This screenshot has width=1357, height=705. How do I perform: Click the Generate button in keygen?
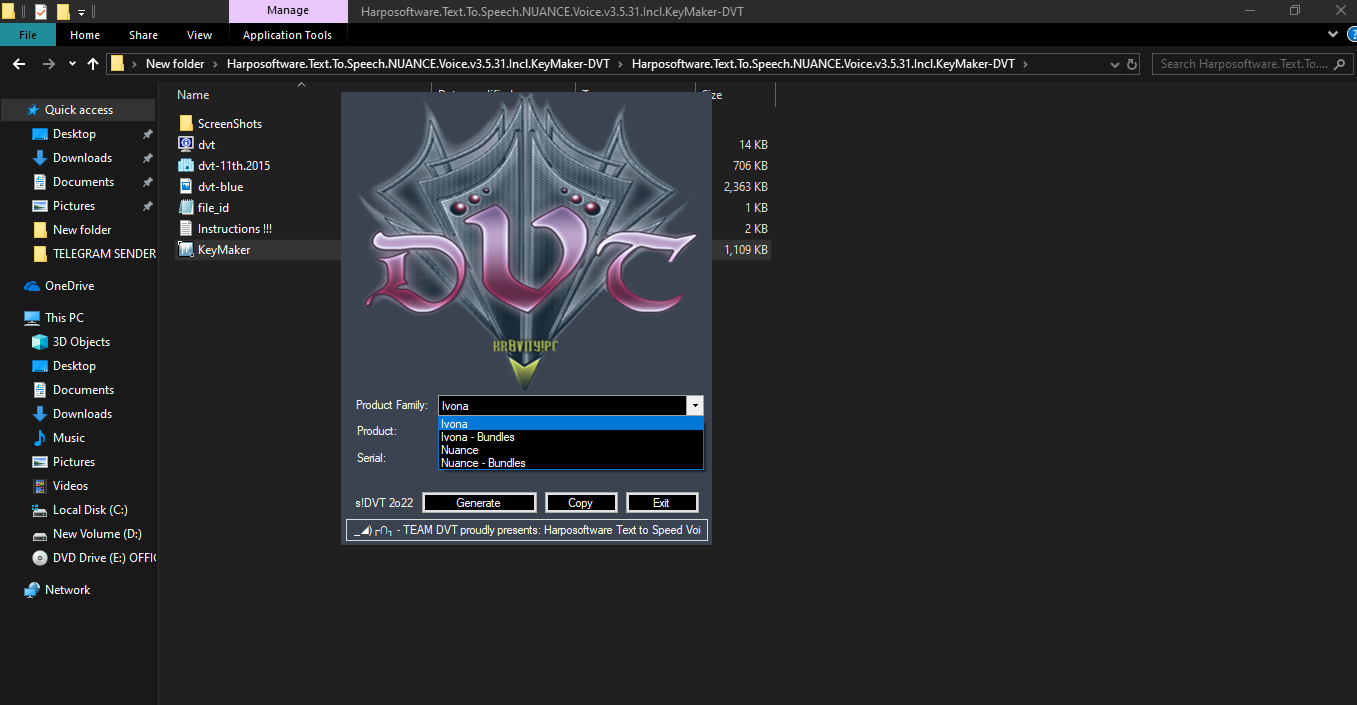pyautogui.click(x=479, y=502)
